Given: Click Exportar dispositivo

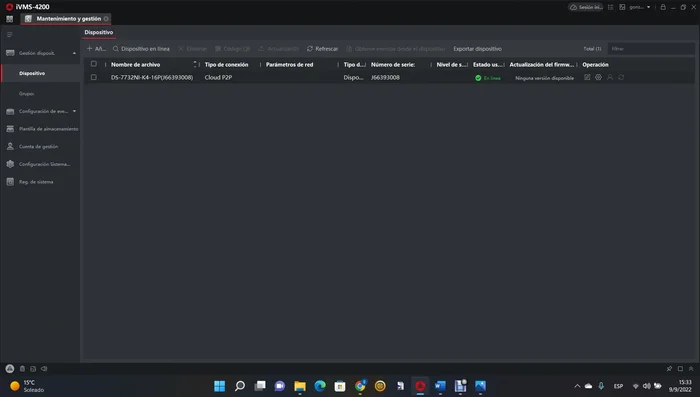Looking at the screenshot, I should point(478,49).
